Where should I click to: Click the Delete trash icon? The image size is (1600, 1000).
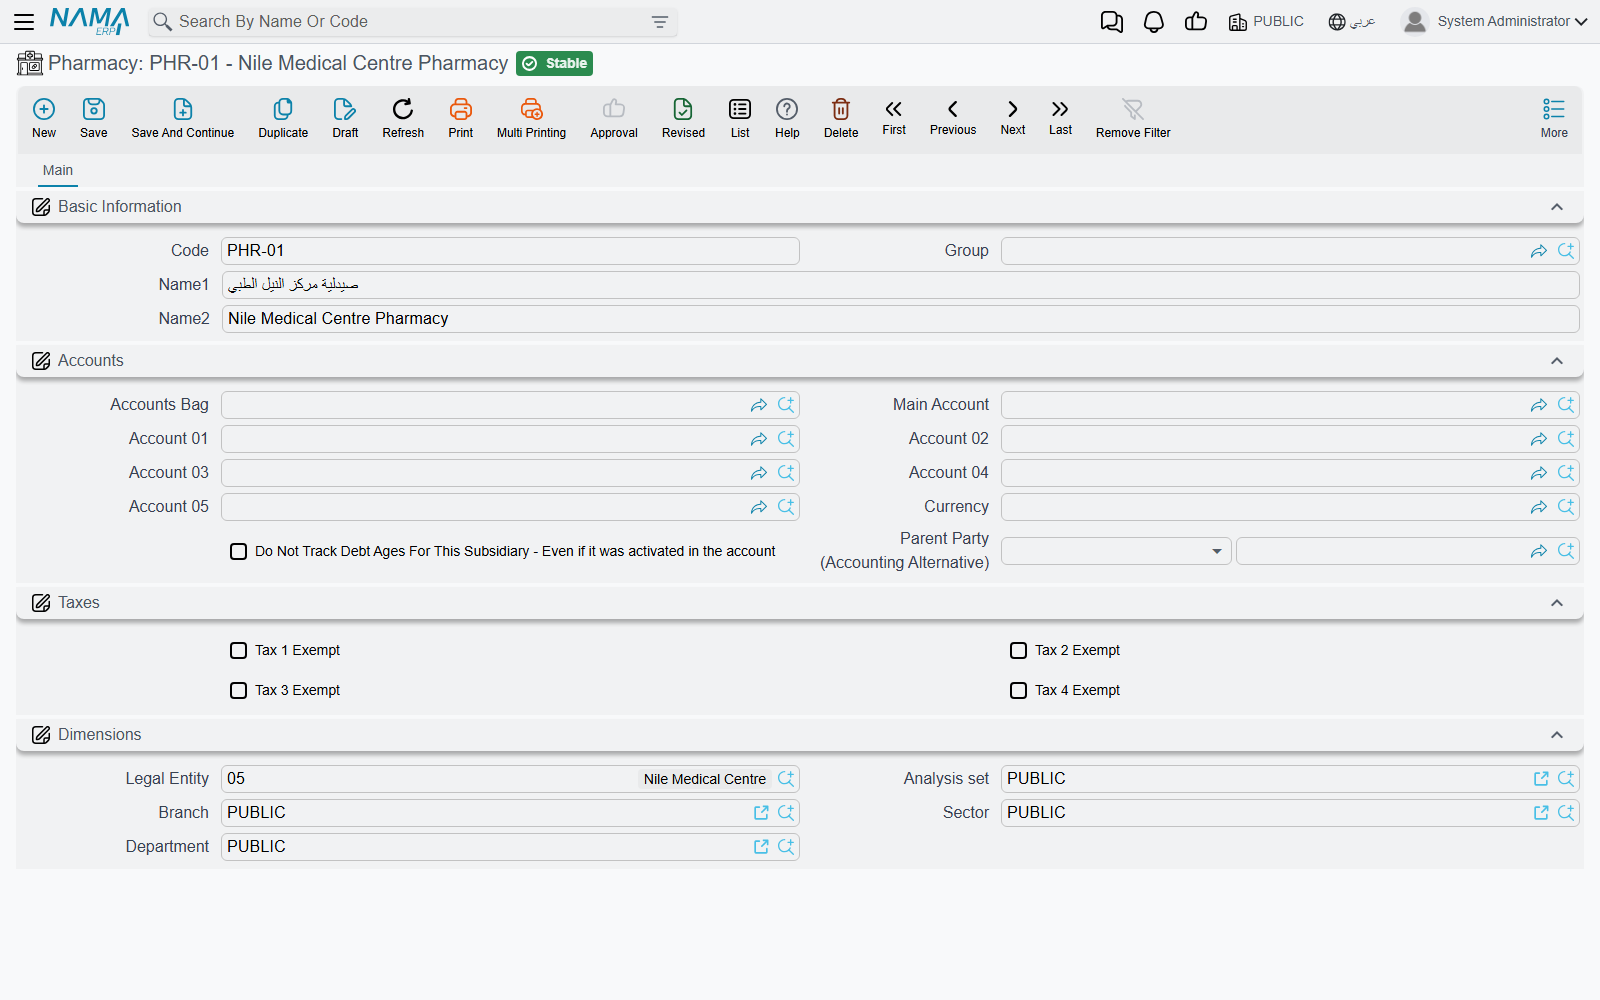tap(841, 110)
